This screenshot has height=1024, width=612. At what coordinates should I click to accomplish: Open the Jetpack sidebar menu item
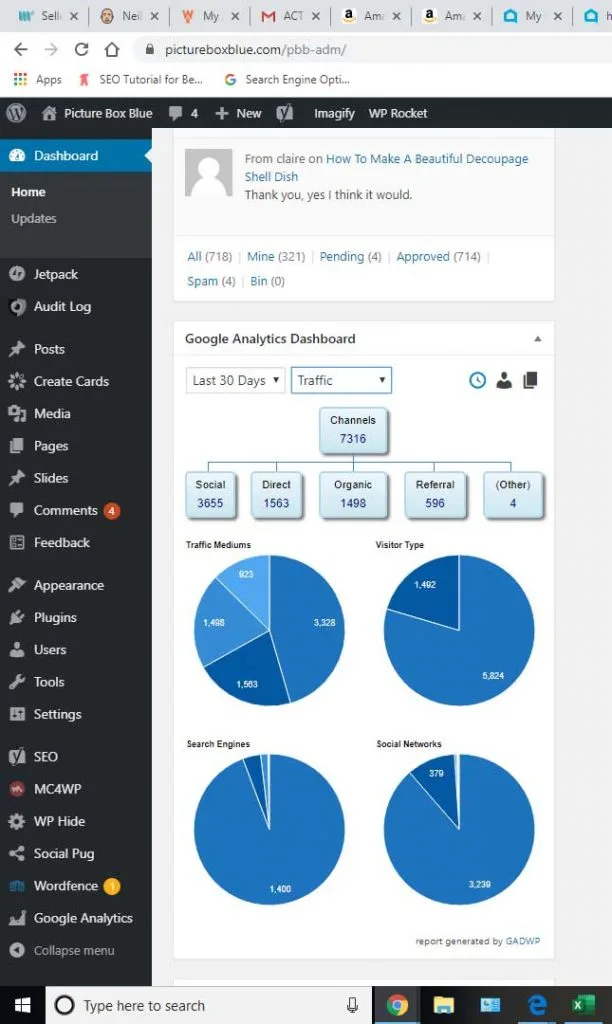(55, 274)
